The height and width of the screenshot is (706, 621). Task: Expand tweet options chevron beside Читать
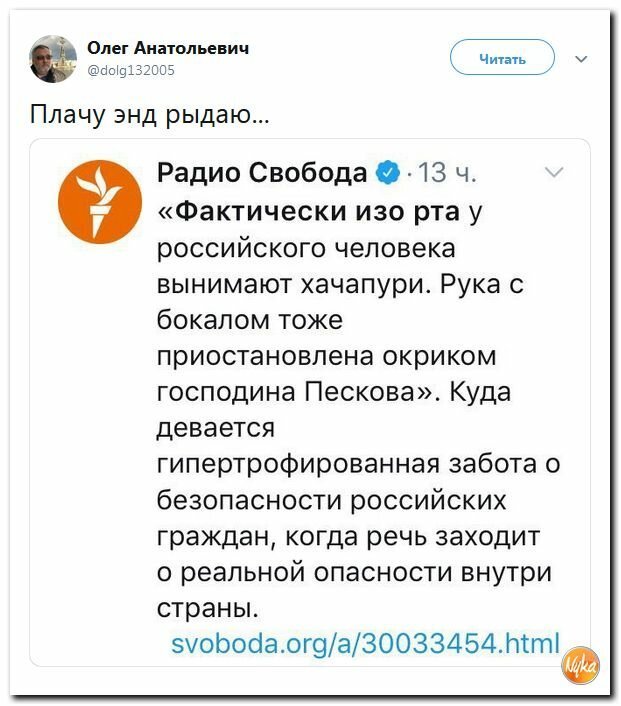click(x=581, y=59)
